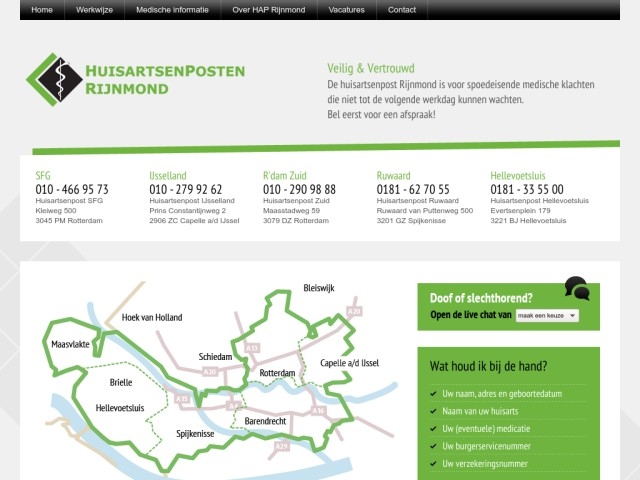
Task: Click the IJsselland phone number 010 - 279 92 62
Action: 185,189
